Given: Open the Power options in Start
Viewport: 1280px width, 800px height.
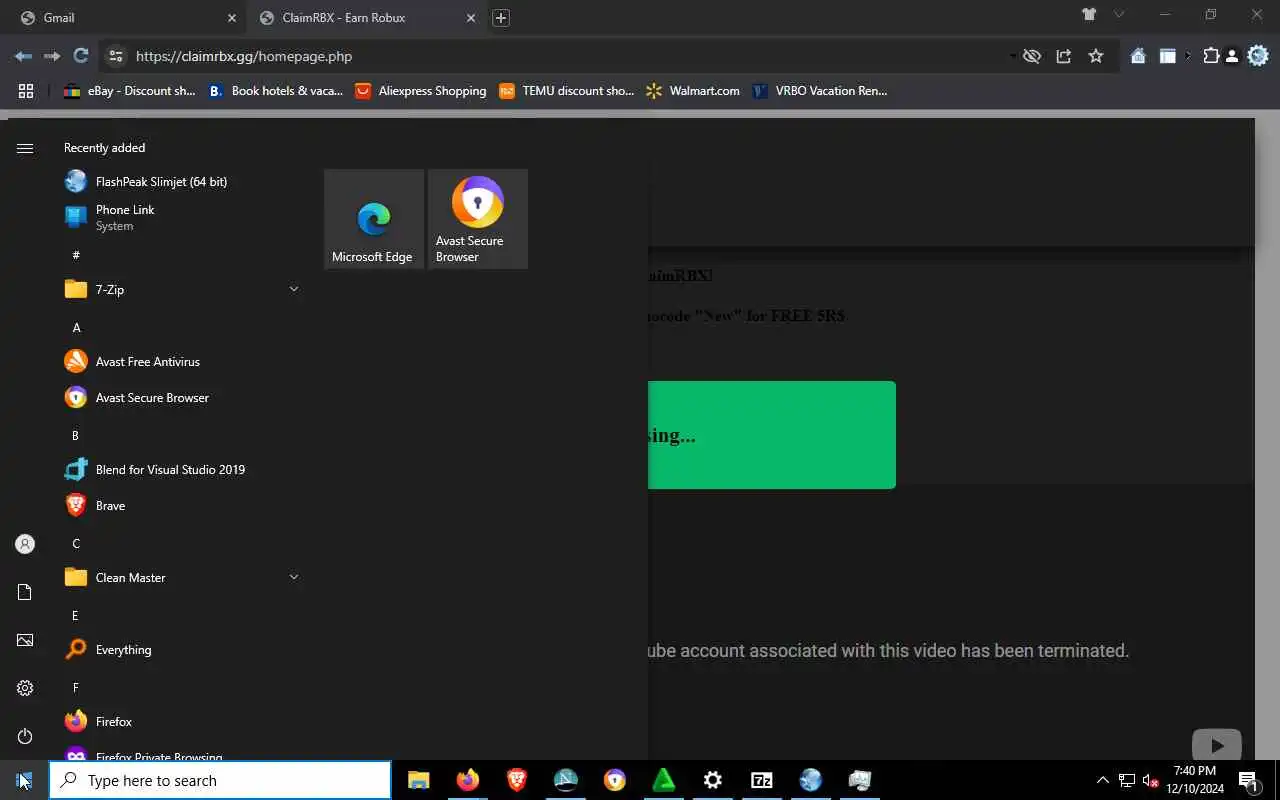Looking at the screenshot, I should click(x=25, y=736).
